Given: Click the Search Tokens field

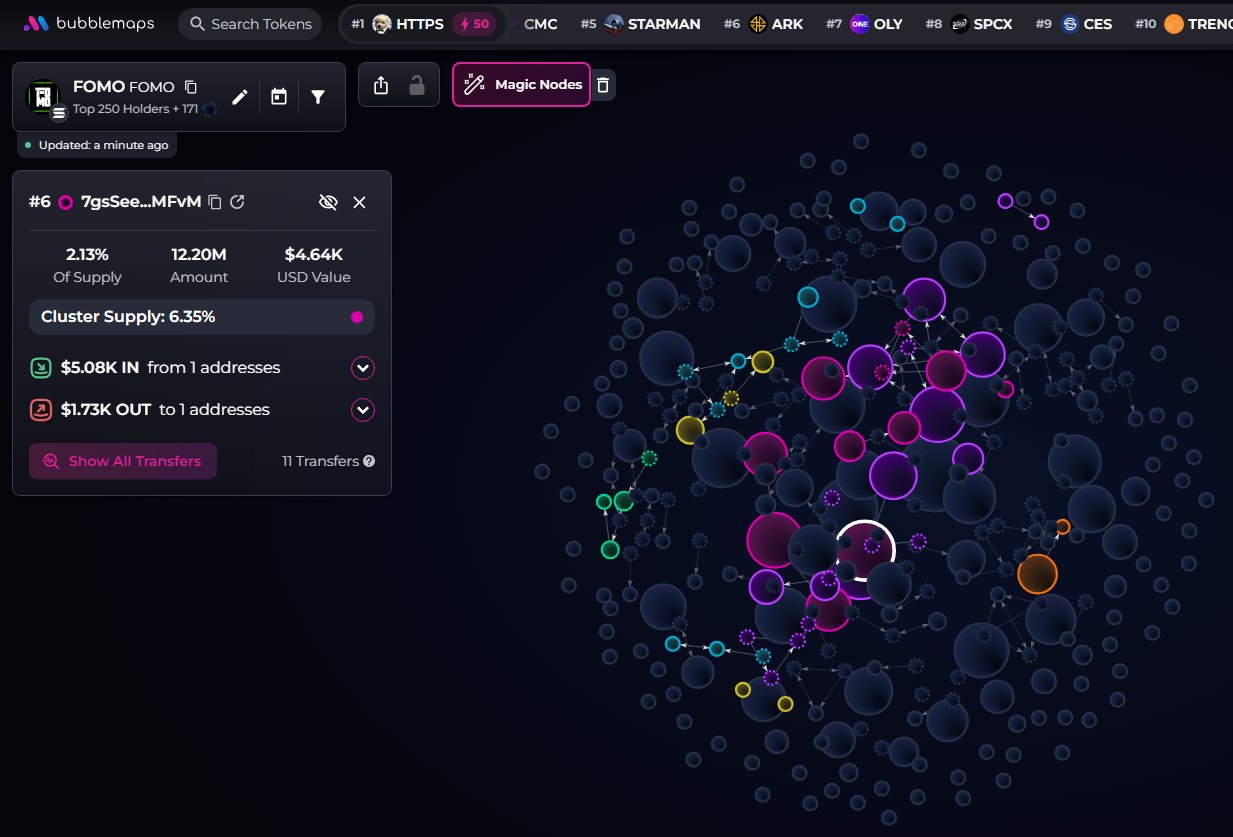Looking at the screenshot, I should (250, 24).
